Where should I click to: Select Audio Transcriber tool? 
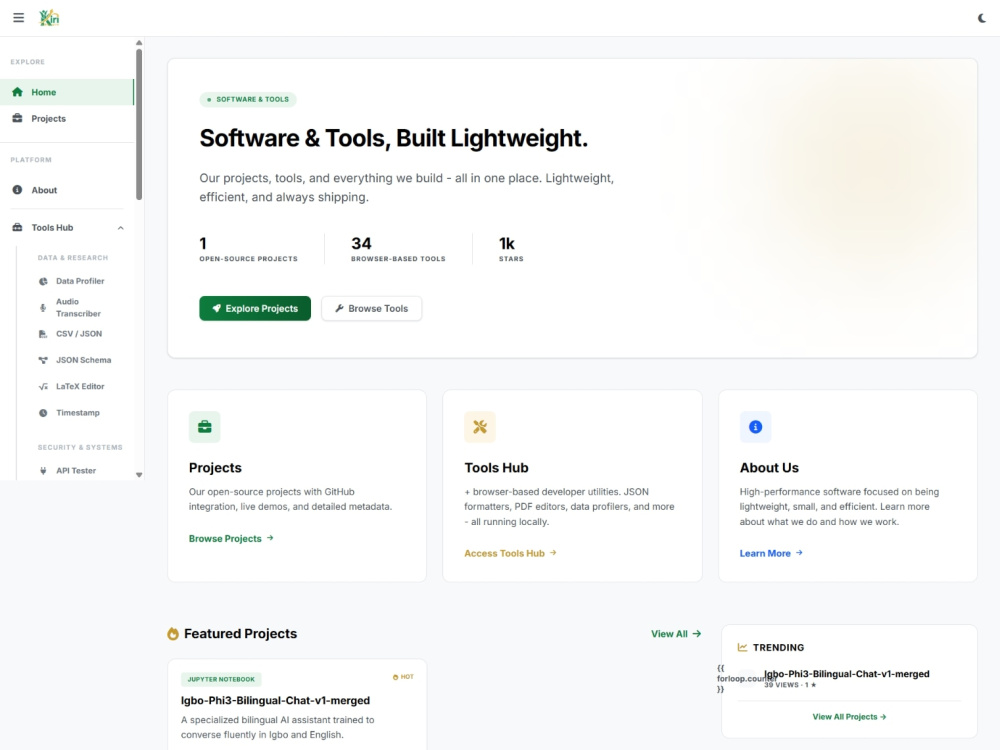click(78, 307)
